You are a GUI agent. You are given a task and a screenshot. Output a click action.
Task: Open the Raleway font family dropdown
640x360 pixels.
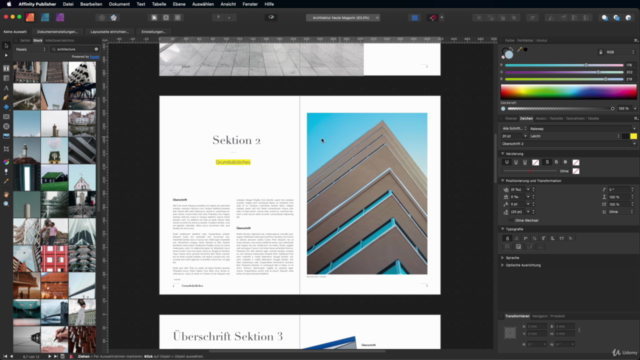pos(582,129)
